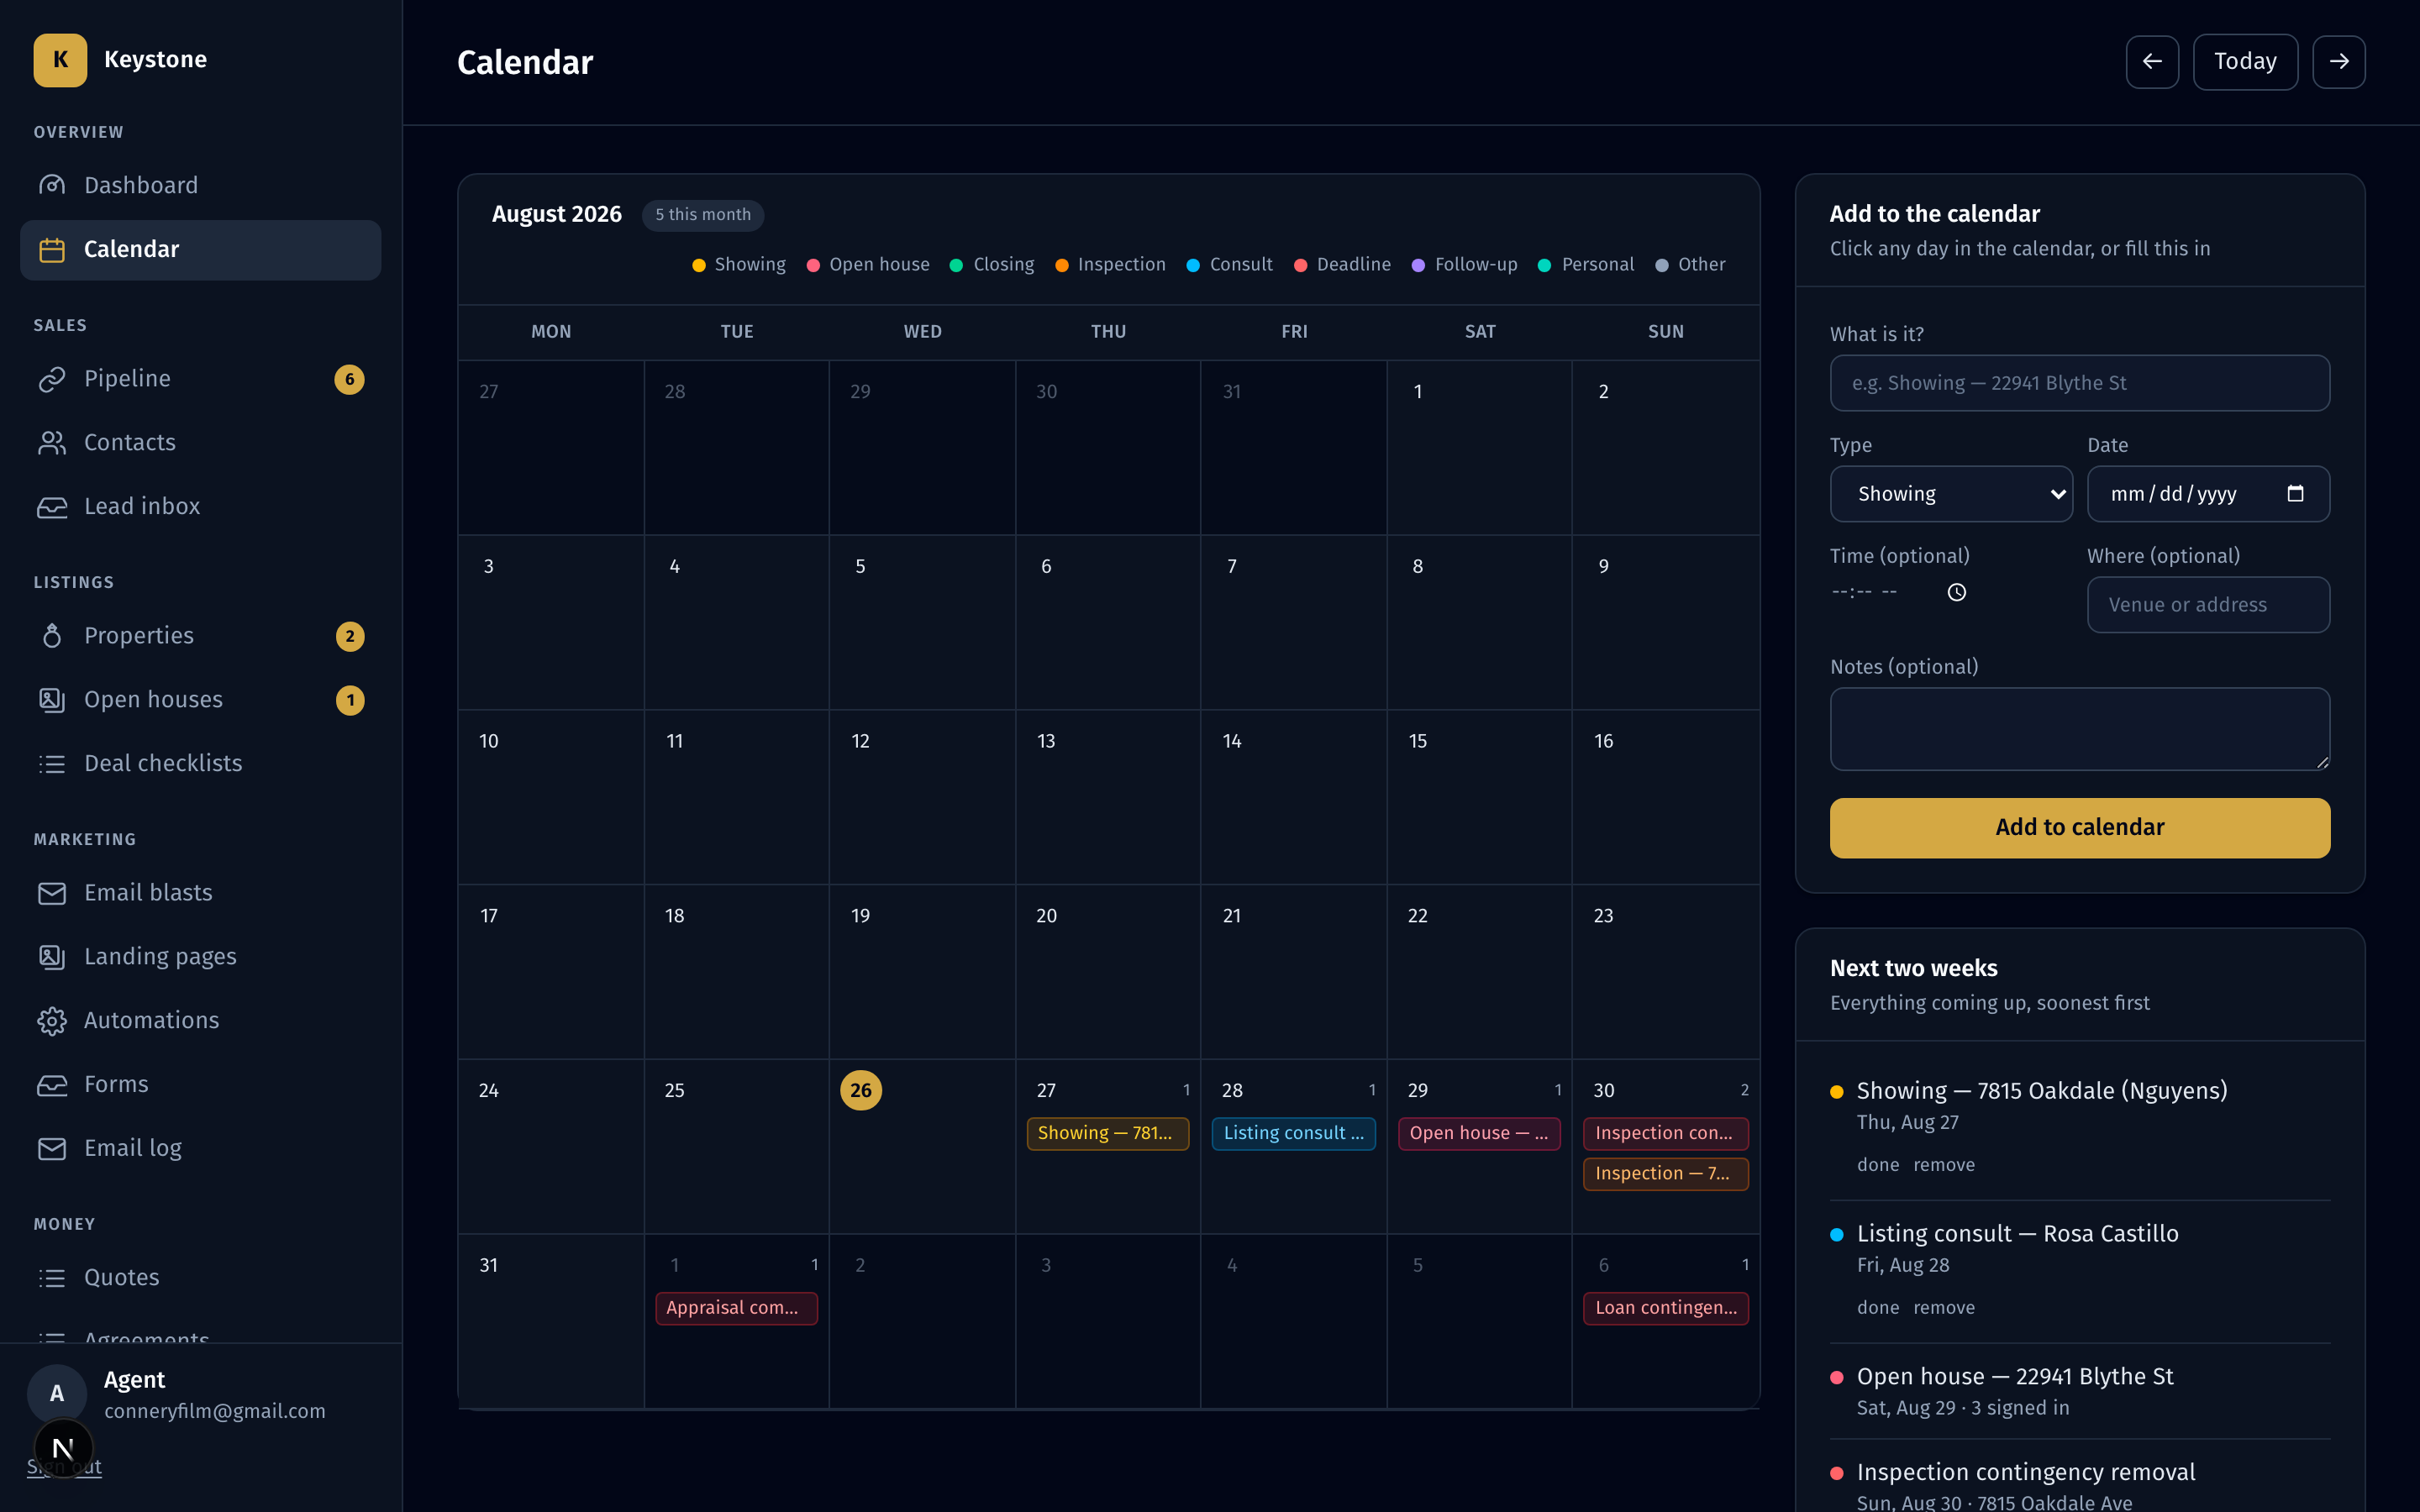Go to Contacts in sidebar
This screenshot has width=2420, height=1512.
pyautogui.click(x=200, y=443)
